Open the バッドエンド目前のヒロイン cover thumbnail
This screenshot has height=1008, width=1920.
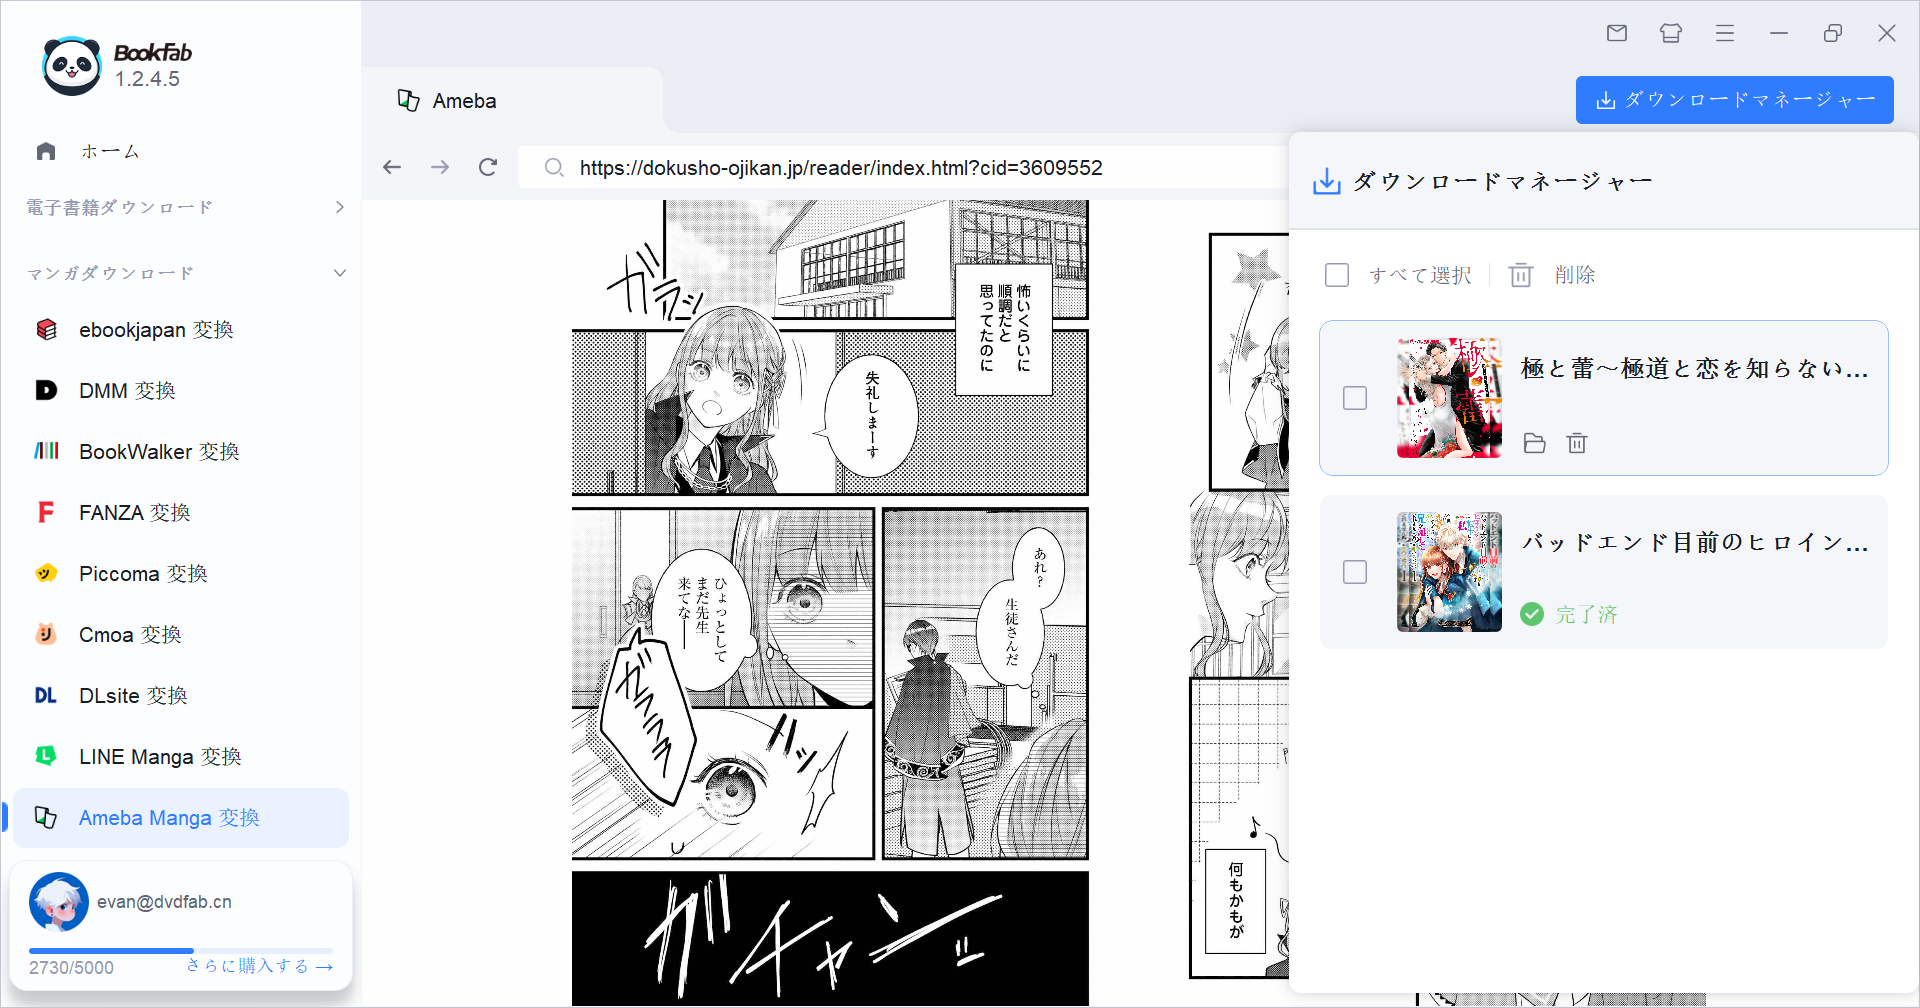click(x=1449, y=572)
